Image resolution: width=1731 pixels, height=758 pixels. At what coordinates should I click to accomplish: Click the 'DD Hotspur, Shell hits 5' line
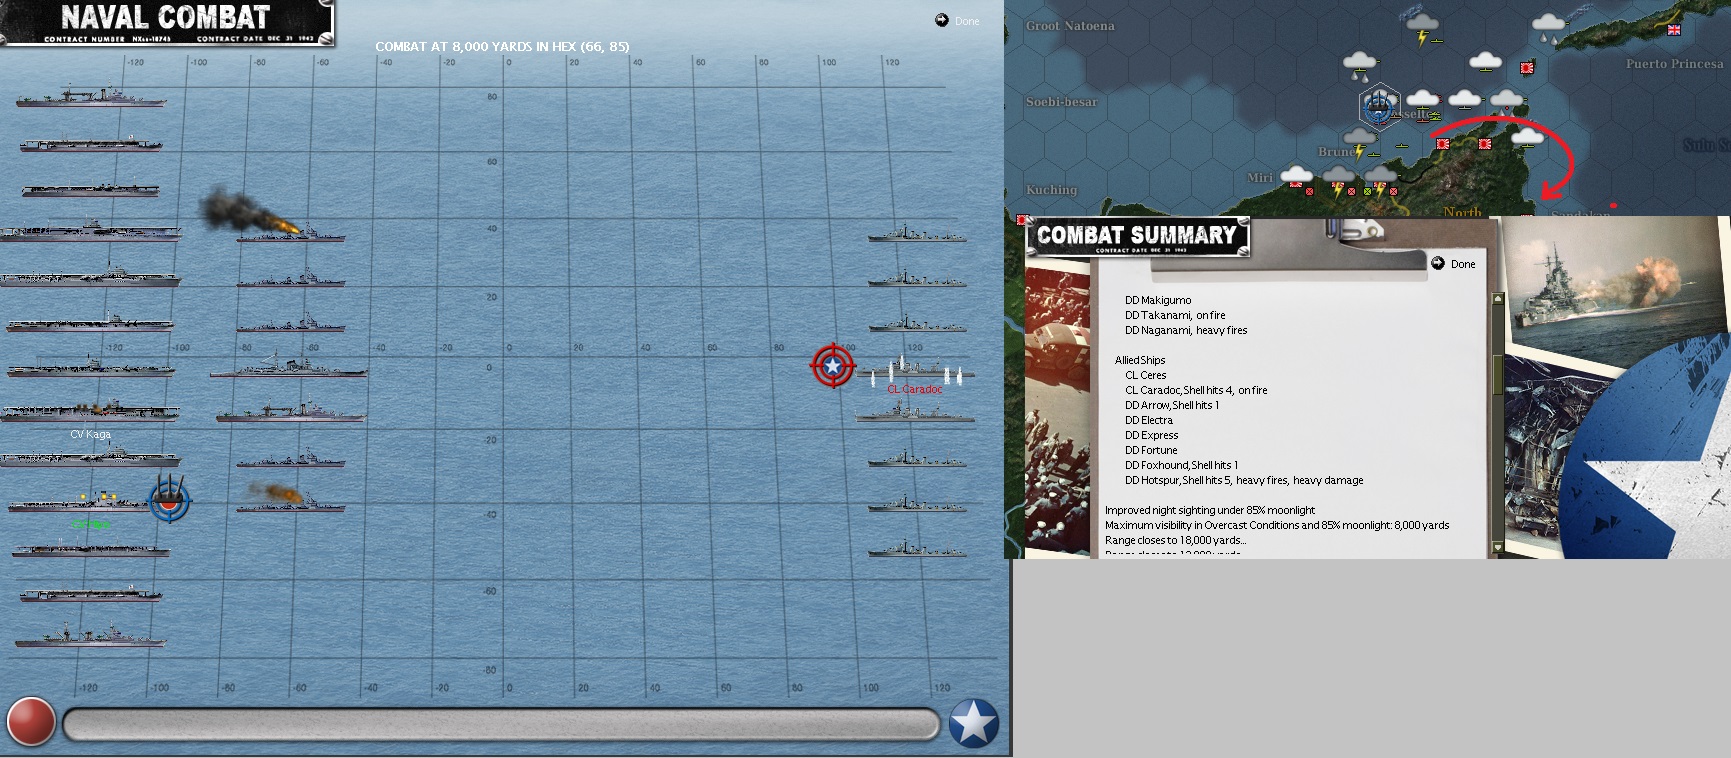tap(1244, 480)
